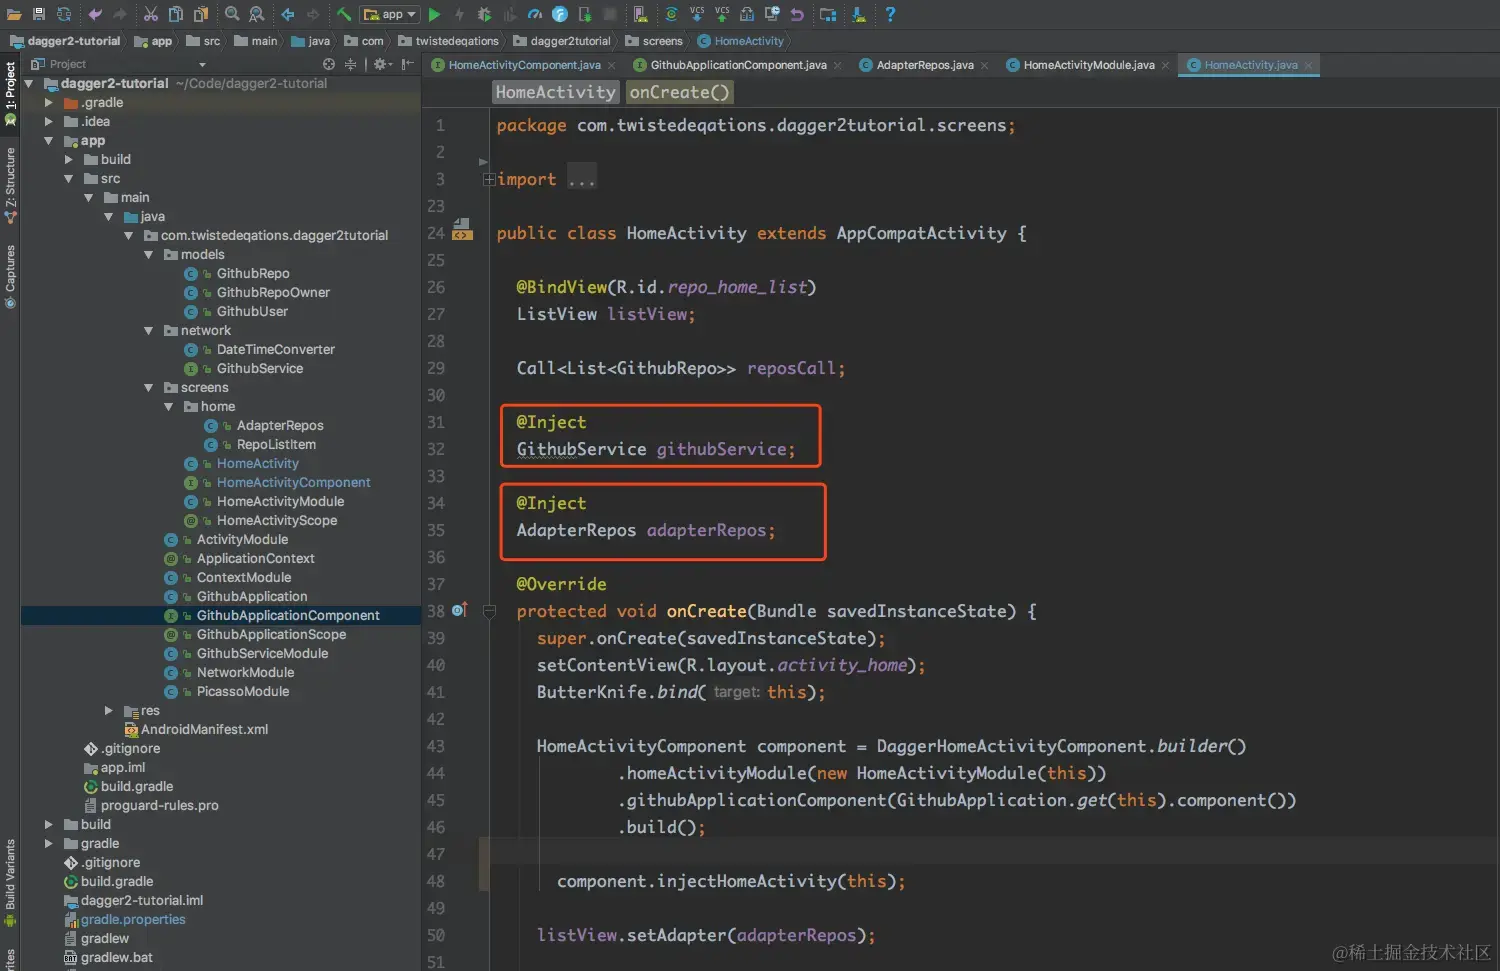Expand the res folder

108,711
